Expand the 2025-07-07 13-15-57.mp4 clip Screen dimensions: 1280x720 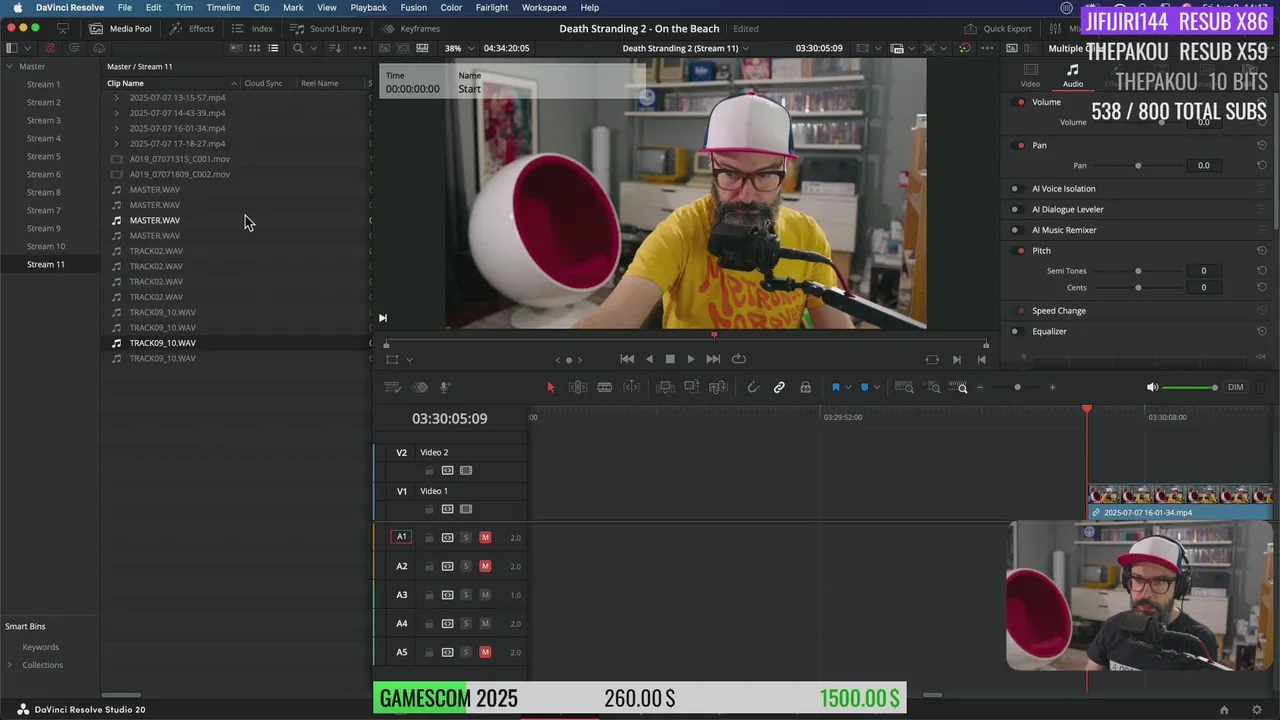click(116, 98)
